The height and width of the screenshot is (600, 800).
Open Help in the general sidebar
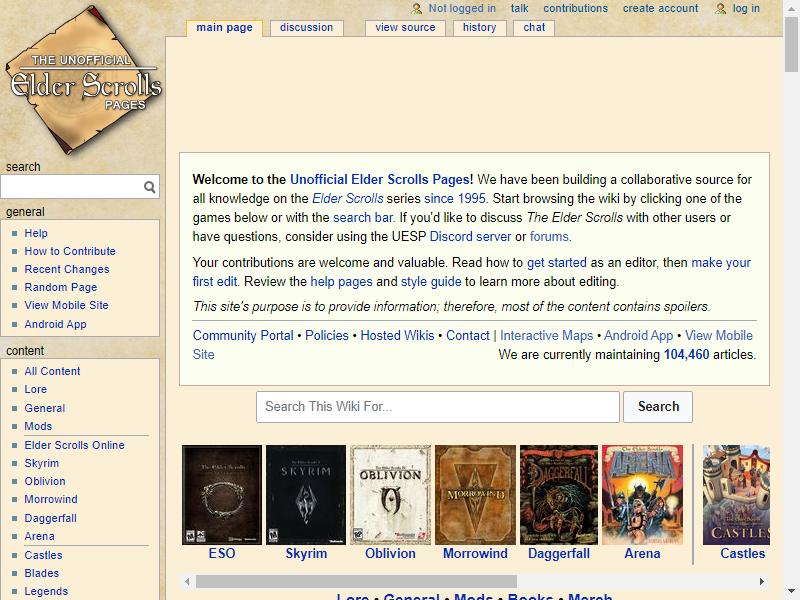click(36, 233)
